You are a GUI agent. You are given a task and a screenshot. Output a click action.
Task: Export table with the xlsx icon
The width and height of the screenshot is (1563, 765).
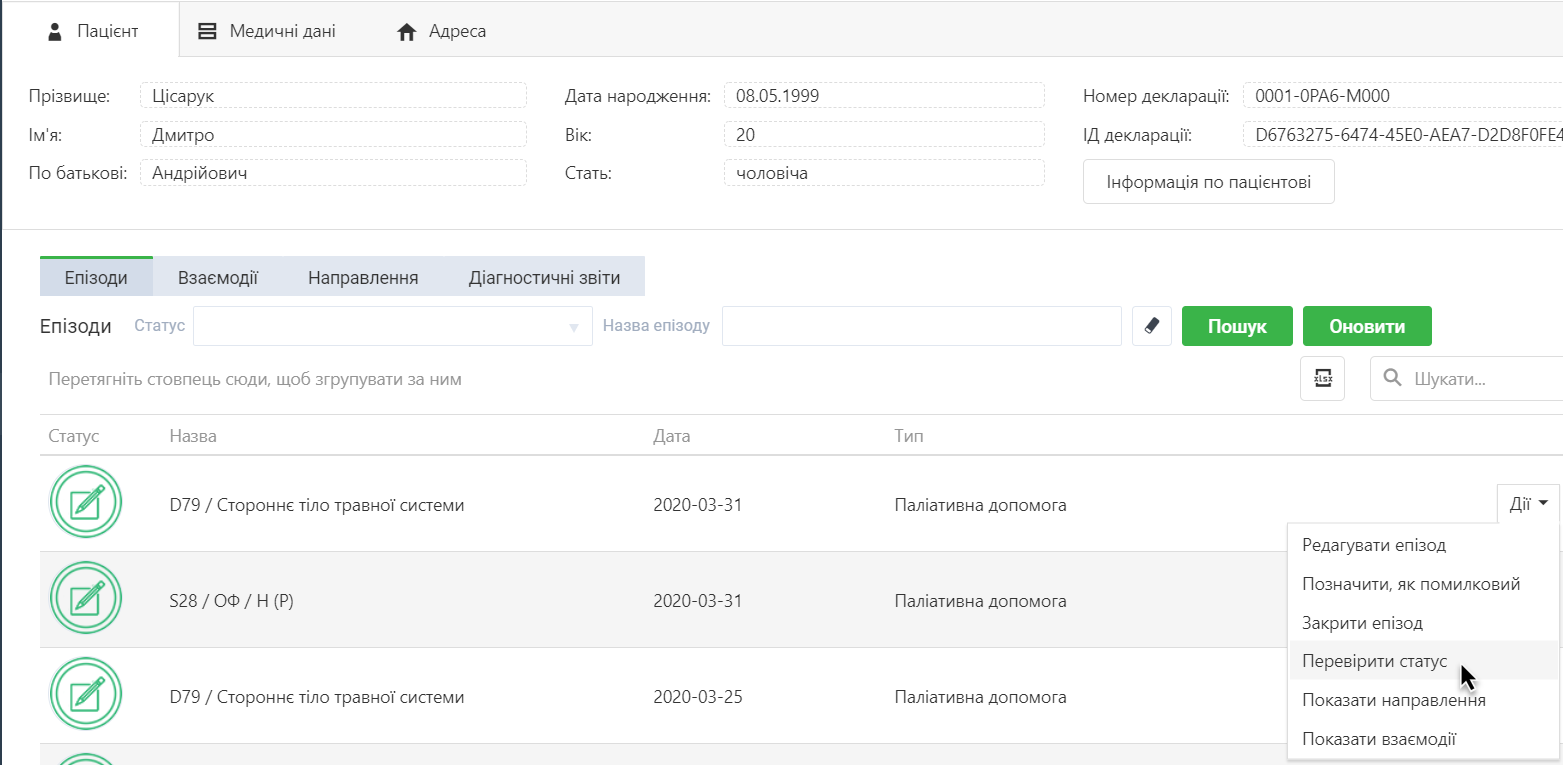coord(1322,379)
